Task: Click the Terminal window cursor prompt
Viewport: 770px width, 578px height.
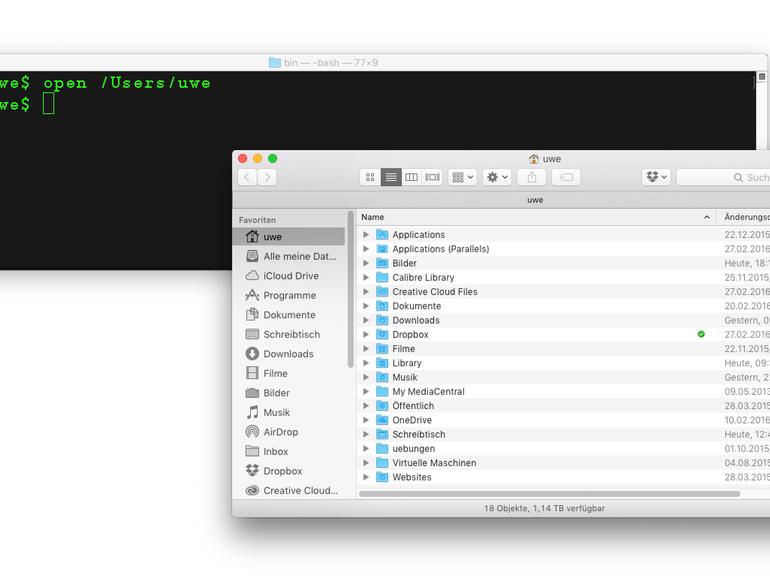Action: [49, 104]
